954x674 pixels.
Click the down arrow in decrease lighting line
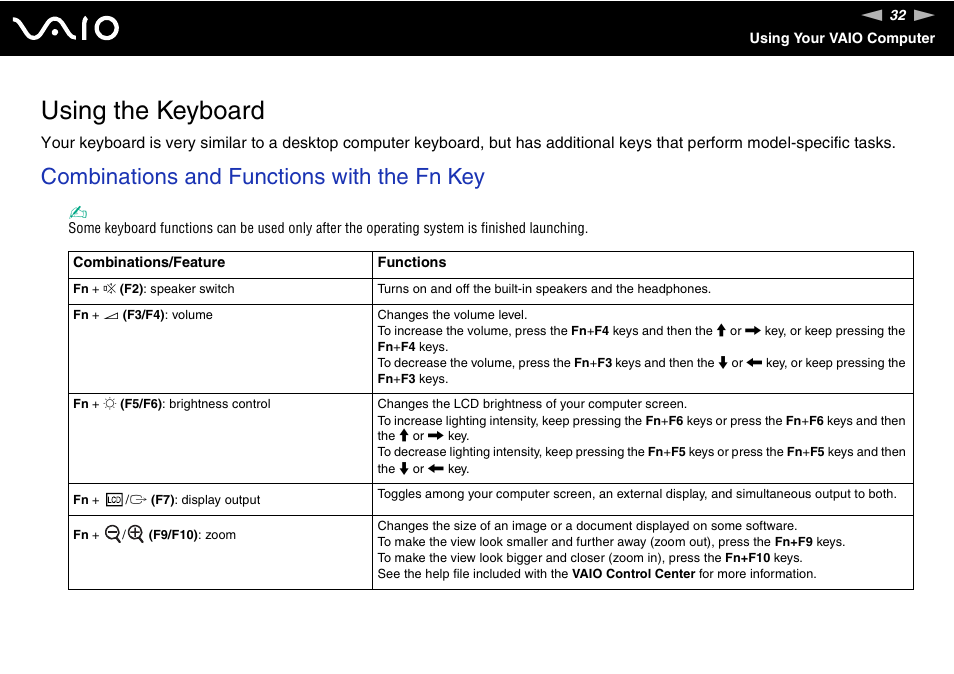tap(403, 468)
